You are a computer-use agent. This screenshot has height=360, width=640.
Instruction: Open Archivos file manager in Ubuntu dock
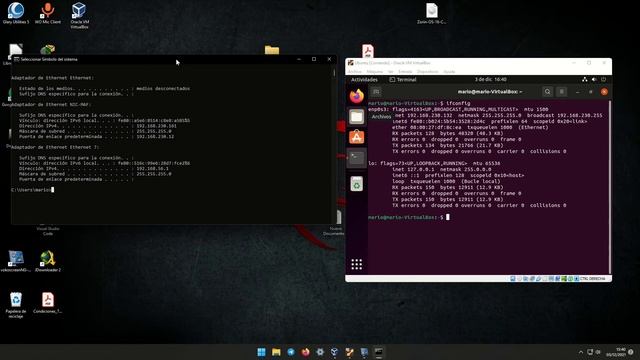(x=356, y=117)
